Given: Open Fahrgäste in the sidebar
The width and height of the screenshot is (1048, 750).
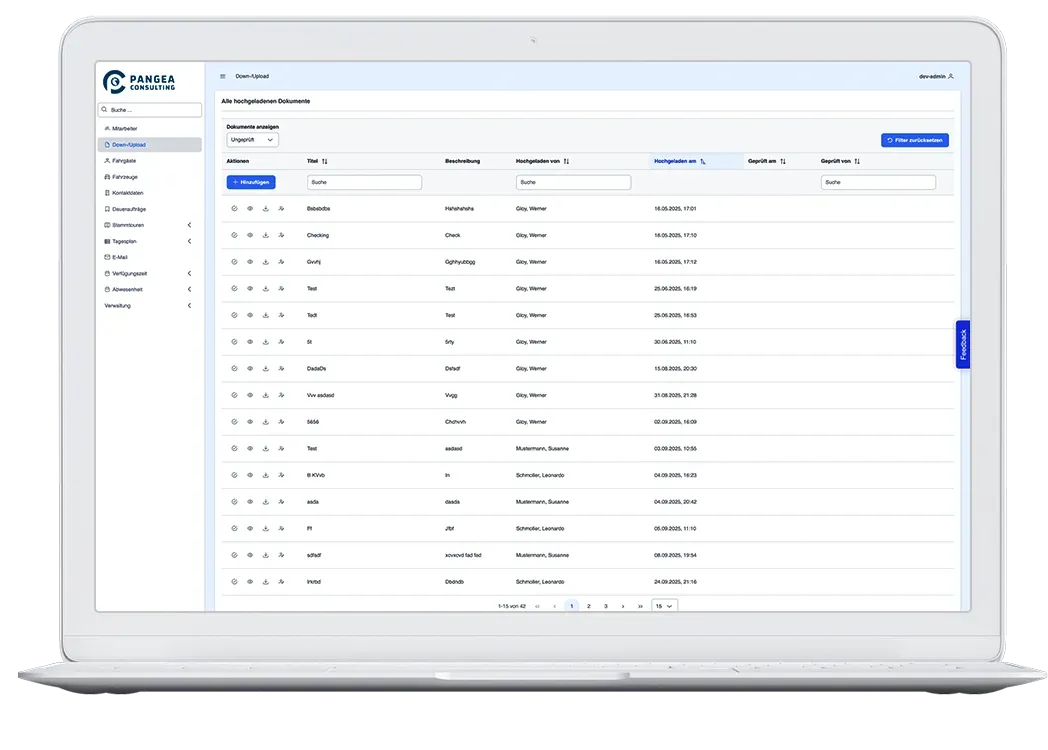Looking at the screenshot, I should (125, 160).
